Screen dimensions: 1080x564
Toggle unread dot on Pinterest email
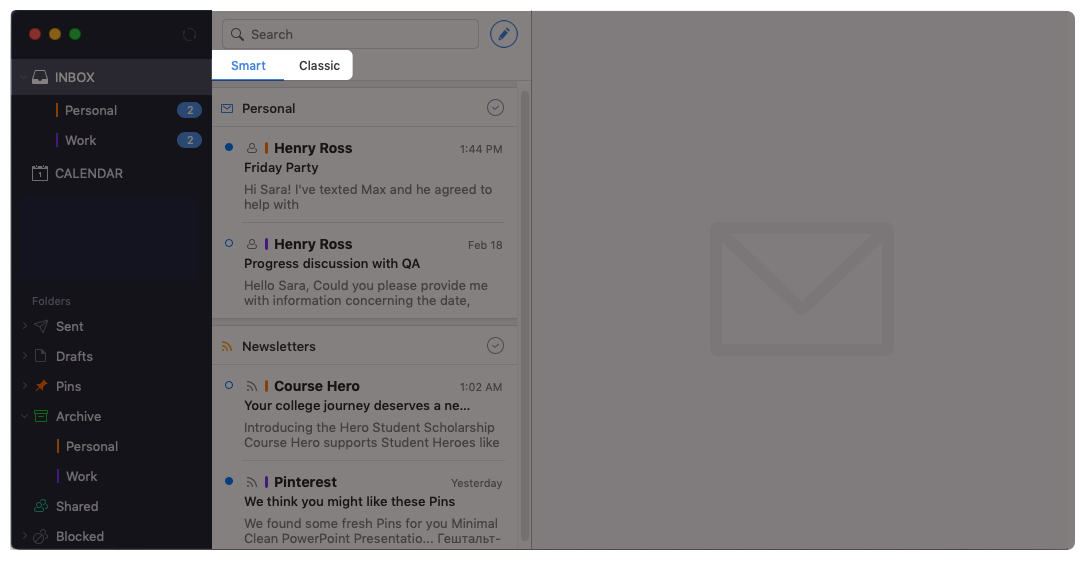point(229,481)
